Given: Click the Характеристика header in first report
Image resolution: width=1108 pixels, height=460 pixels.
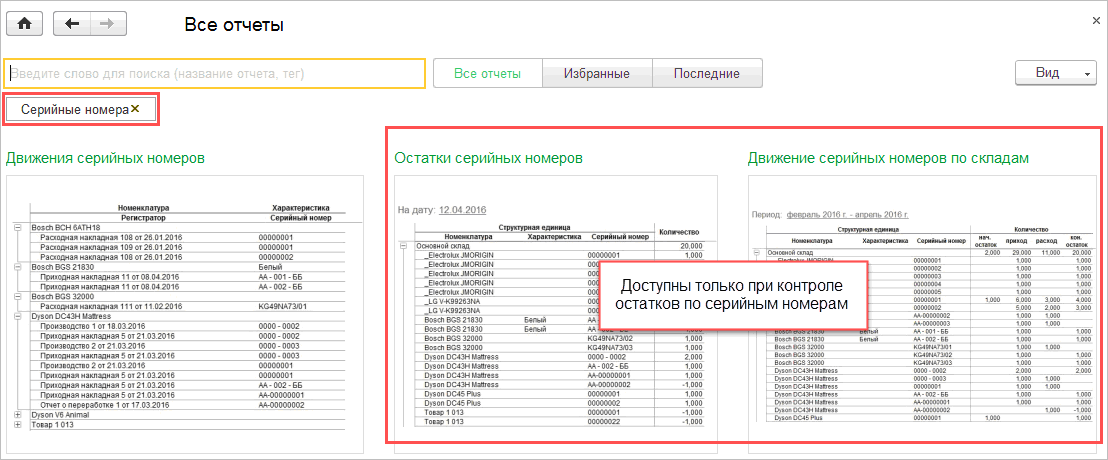Looking at the screenshot, I should pyautogui.click(x=300, y=208).
